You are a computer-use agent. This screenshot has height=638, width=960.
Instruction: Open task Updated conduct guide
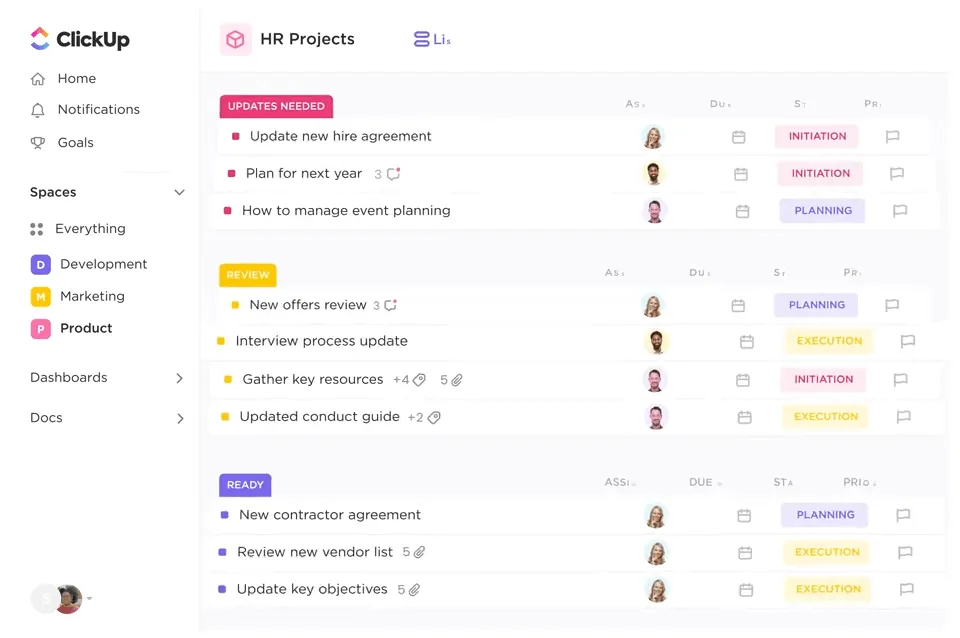(320, 417)
